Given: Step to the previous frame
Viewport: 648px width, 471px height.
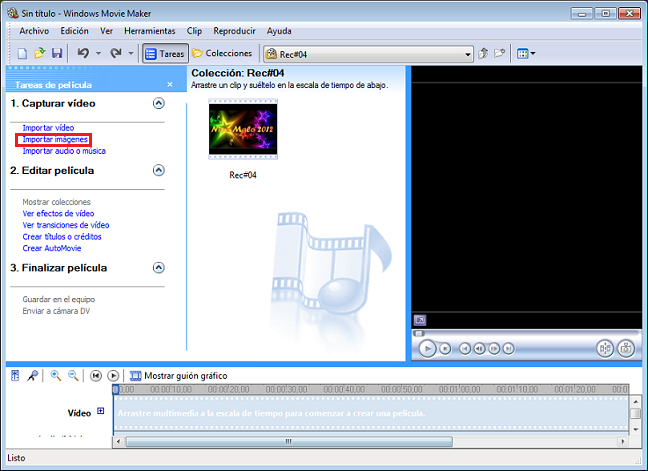Looking at the screenshot, I should pos(479,349).
